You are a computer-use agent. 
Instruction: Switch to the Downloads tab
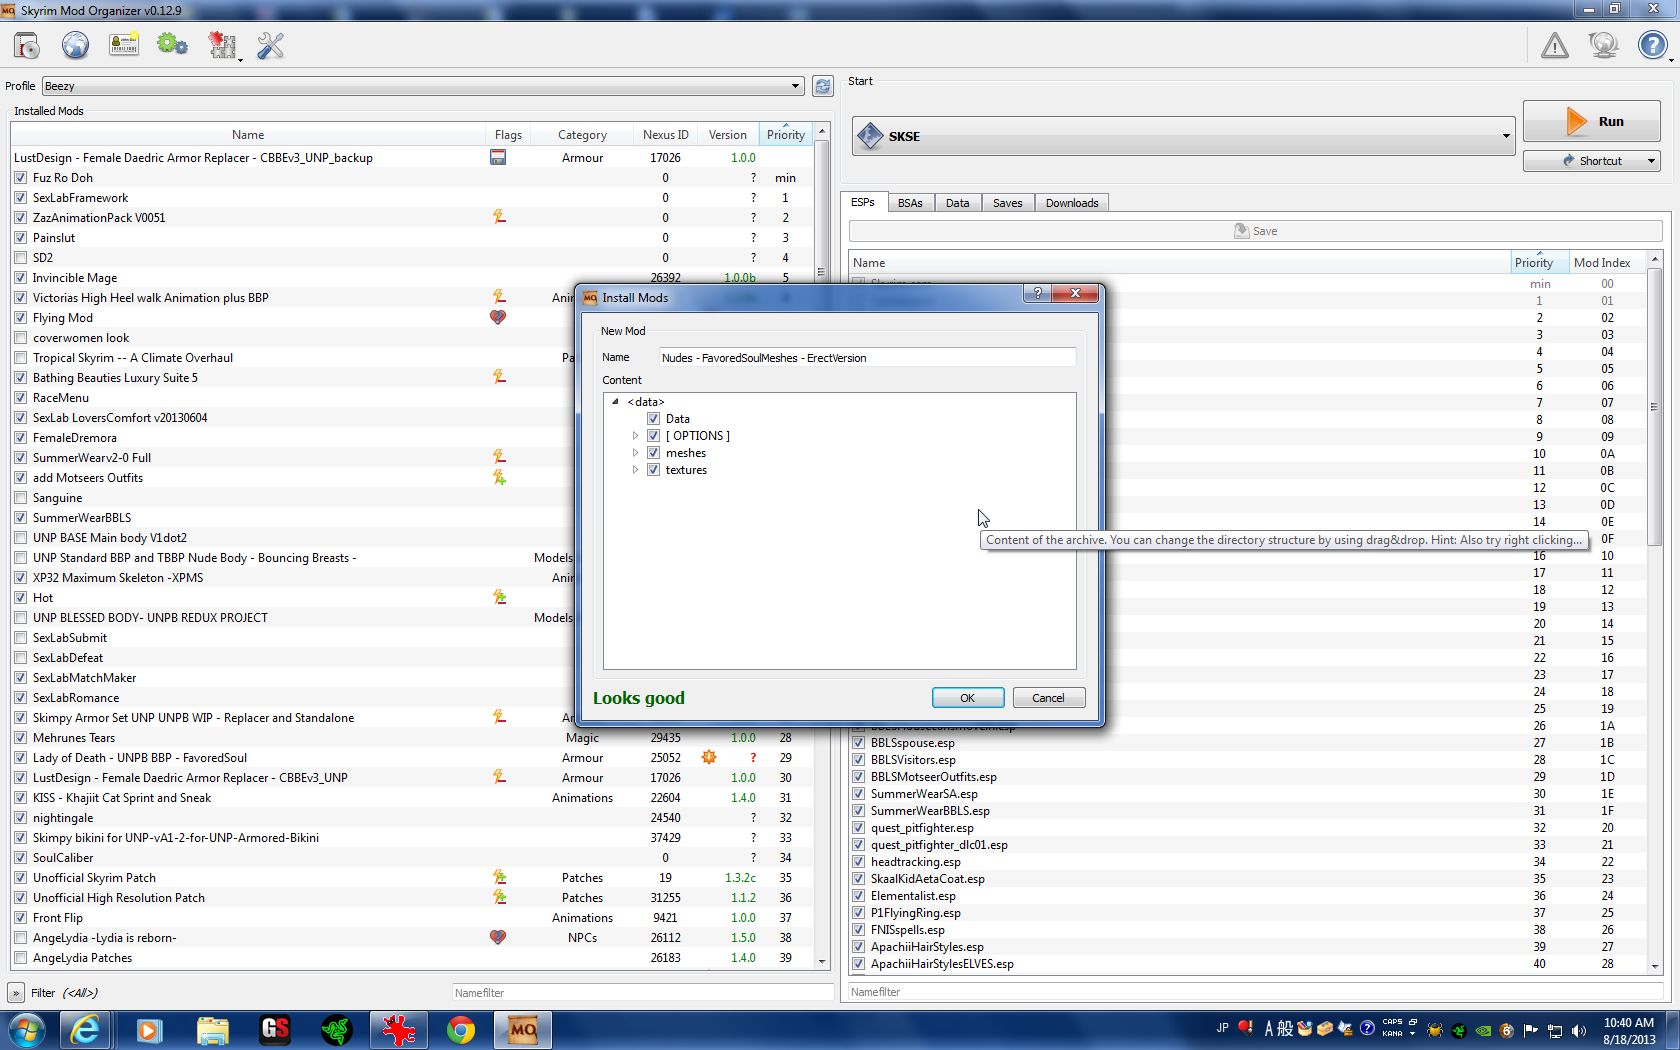pos(1071,203)
